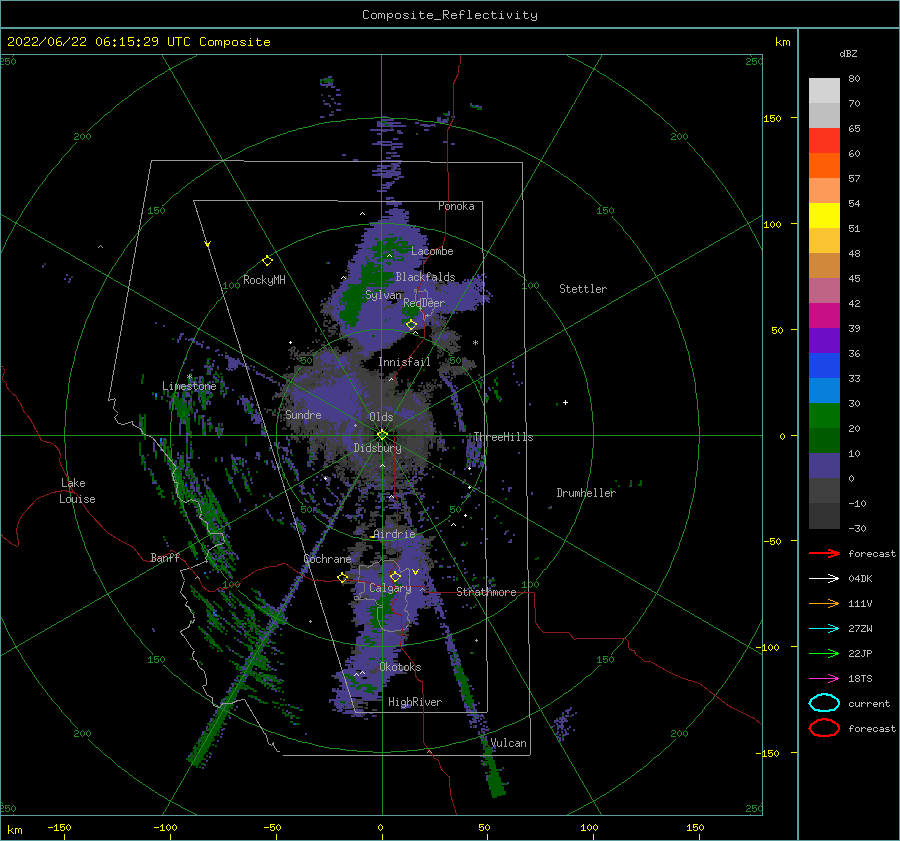Viewport: 900px width, 841px height.
Task: Click the red forecast arrow in legend
Action: coord(824,553)
